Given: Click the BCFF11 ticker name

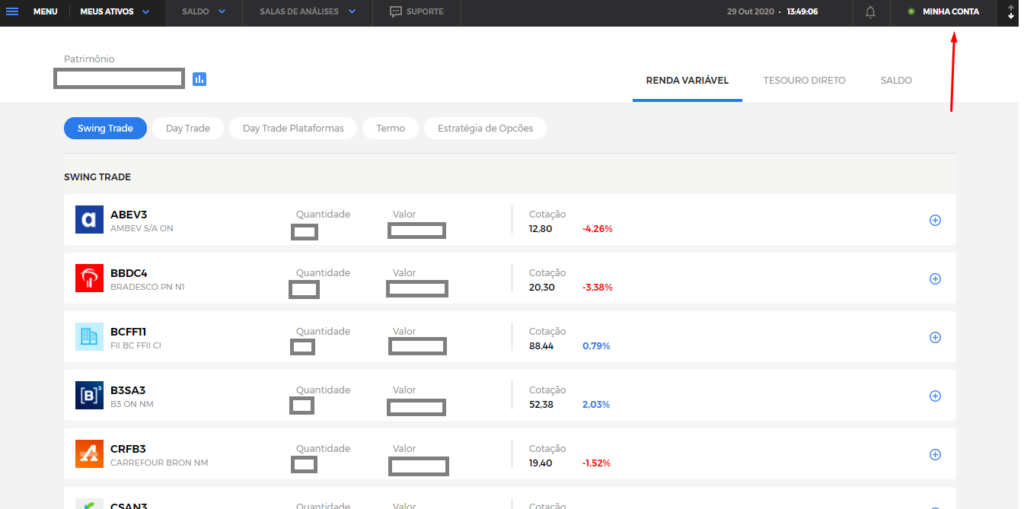Looking at the screenshot, I should [128, 331].
